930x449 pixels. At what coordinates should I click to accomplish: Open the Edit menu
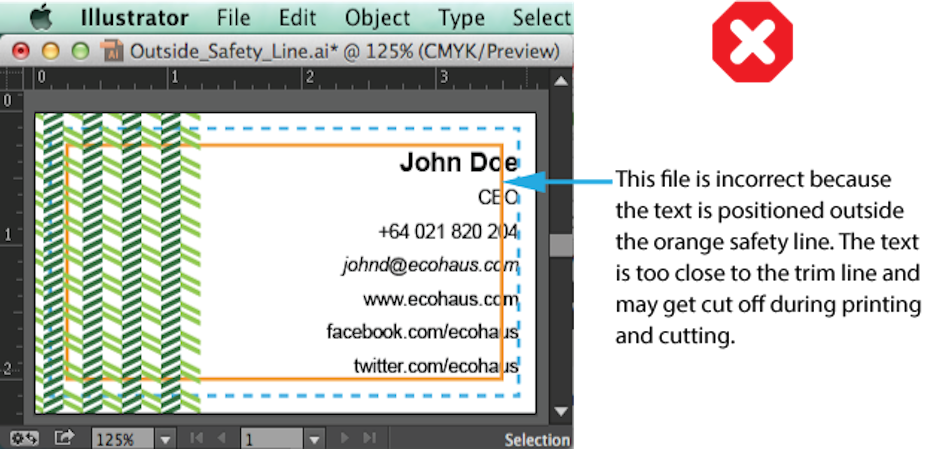tap(298, 18)
